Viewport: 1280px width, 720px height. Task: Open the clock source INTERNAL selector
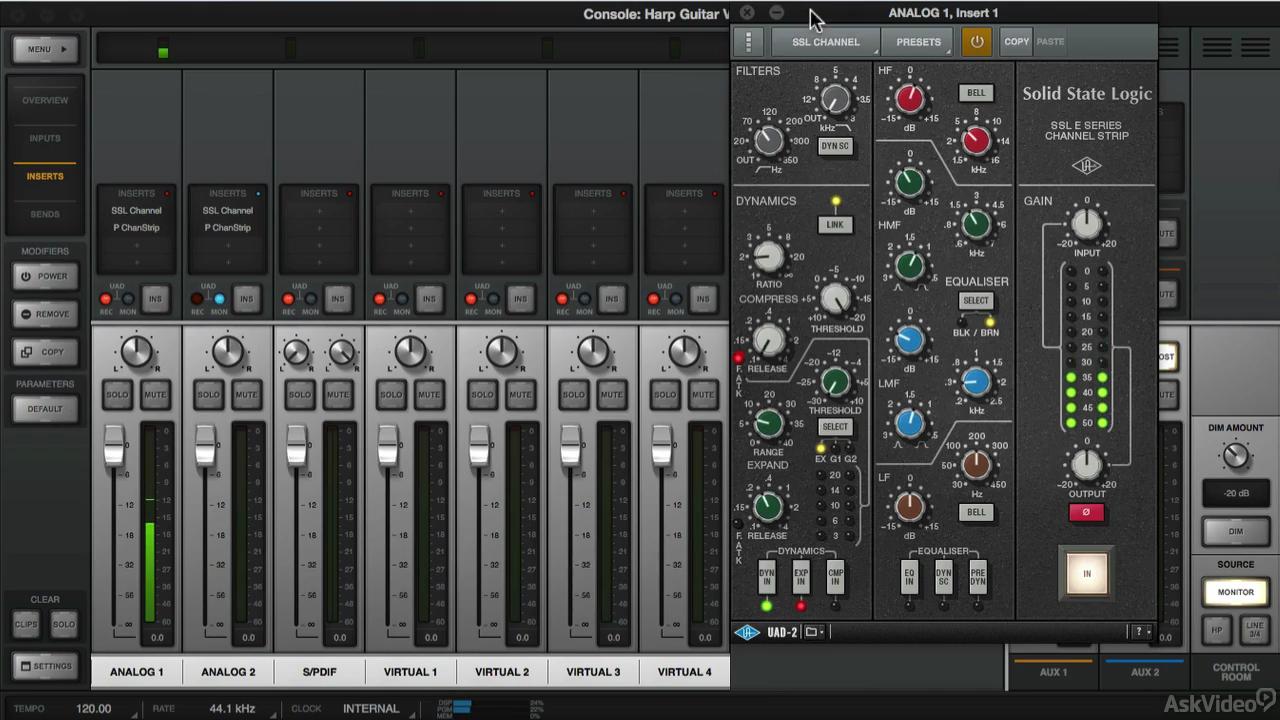[x=371, y=709]
